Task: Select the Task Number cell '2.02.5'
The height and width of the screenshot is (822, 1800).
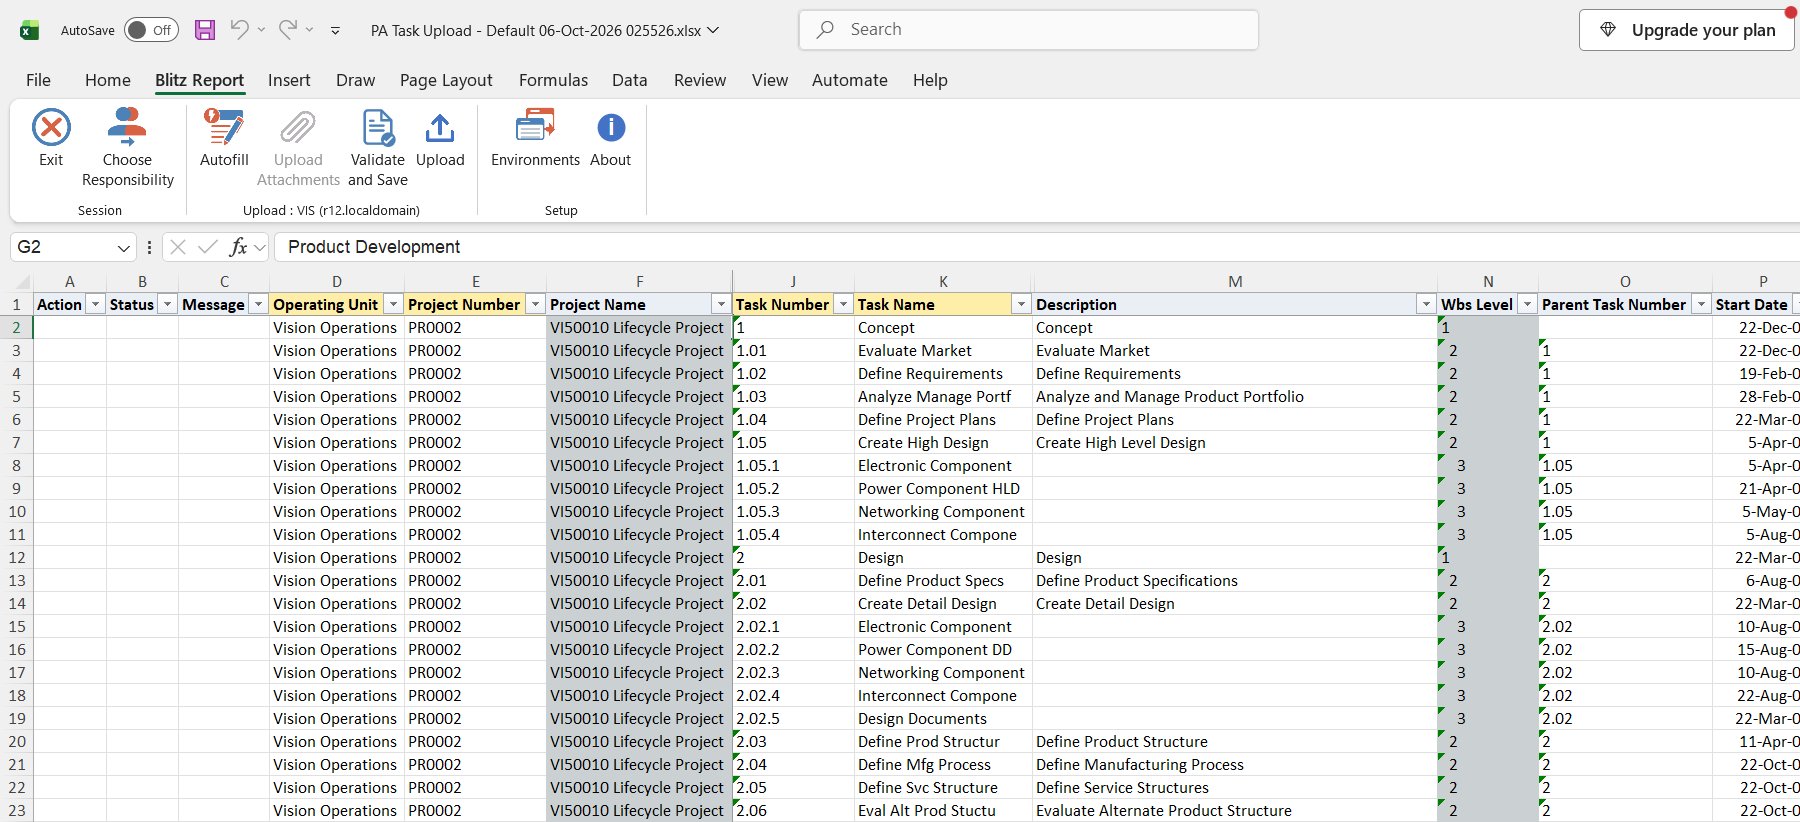Action: pyautogui.click(x=793, y=719)
